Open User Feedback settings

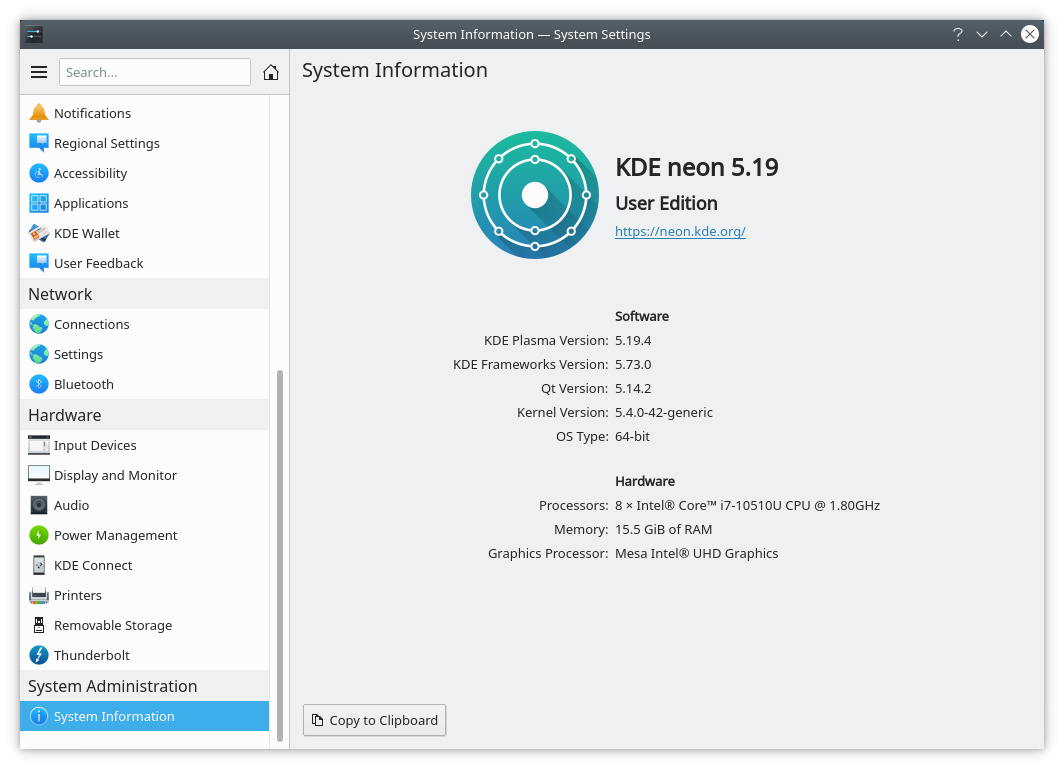pos(145,263)
